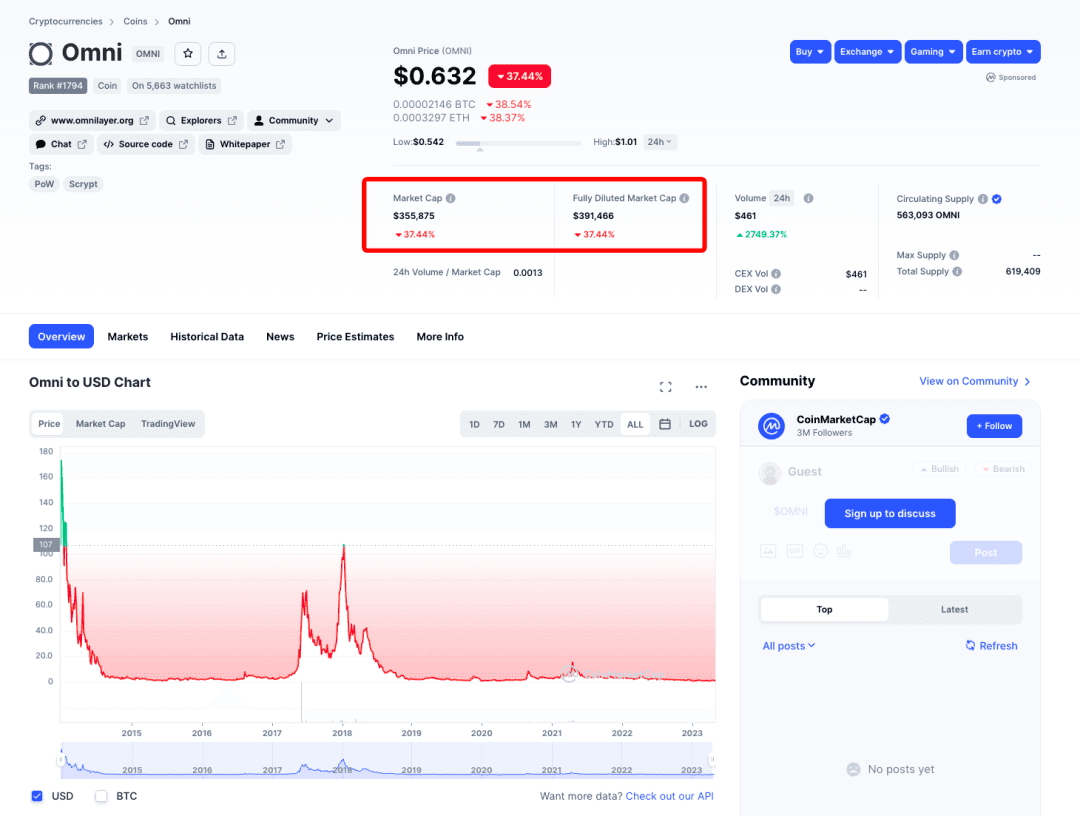Open Max Supply info icon
Screen dimensions: 1080x816
tap(954, 255)
